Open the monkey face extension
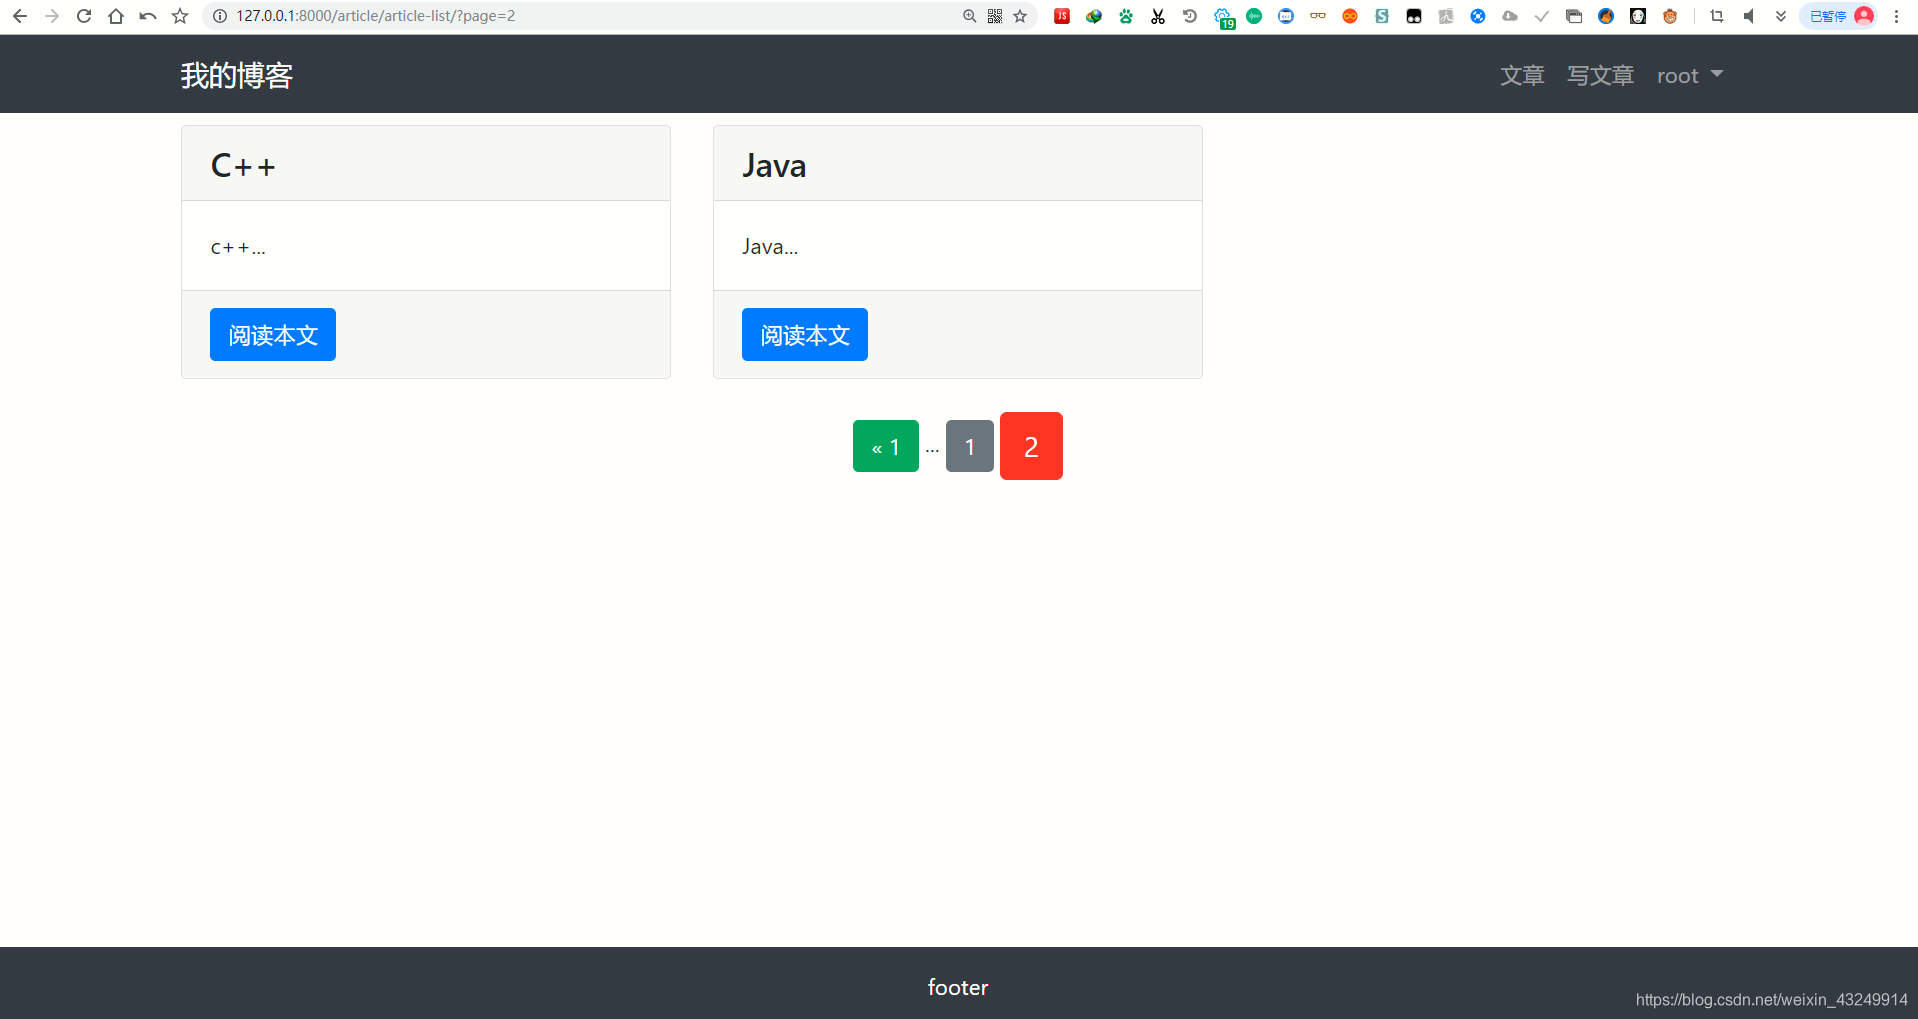Image resolution: width=1918 pixels, height=1019 pixels. click(x=1670, y=16)
